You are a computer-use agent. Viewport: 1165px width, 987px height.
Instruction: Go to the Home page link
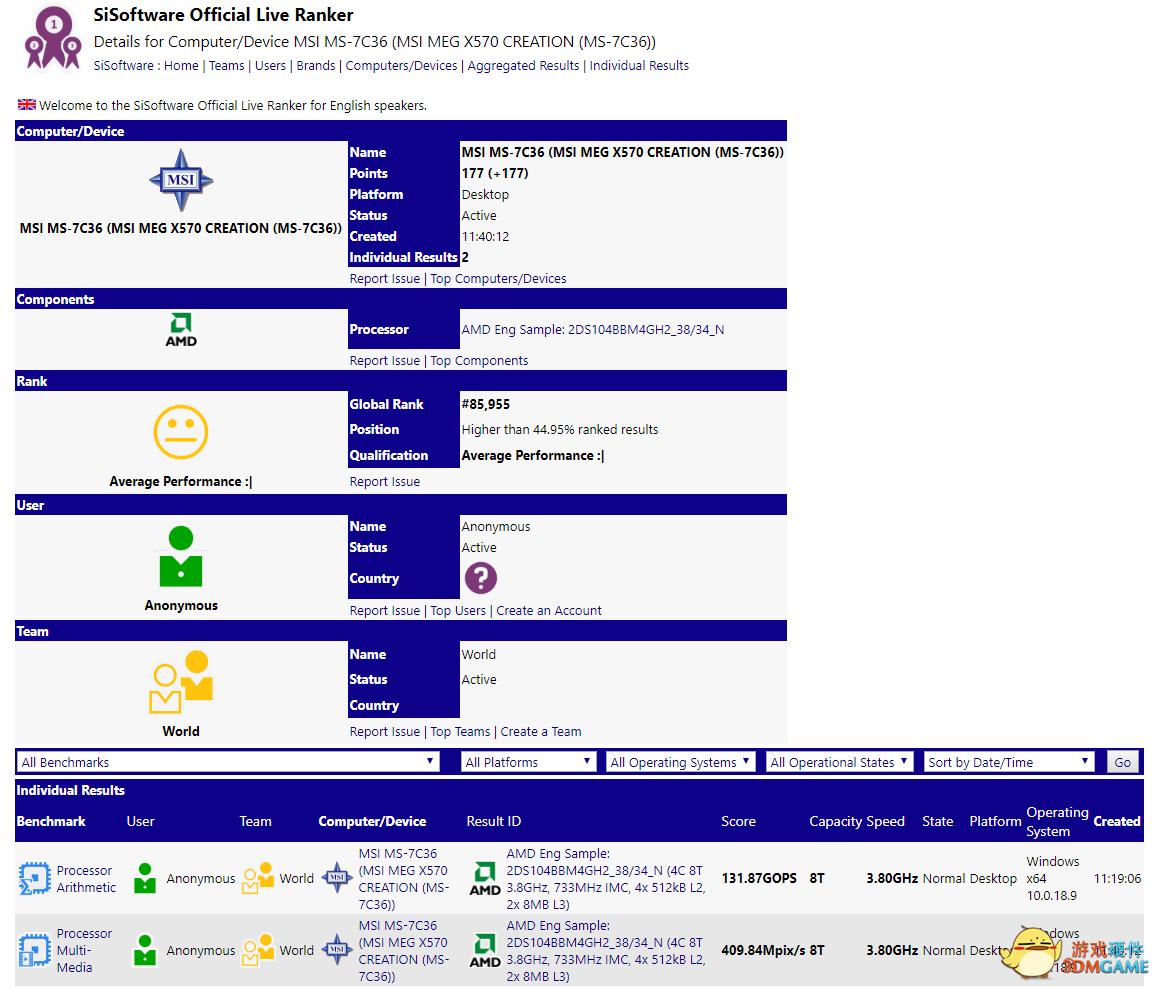pos(181,65)
